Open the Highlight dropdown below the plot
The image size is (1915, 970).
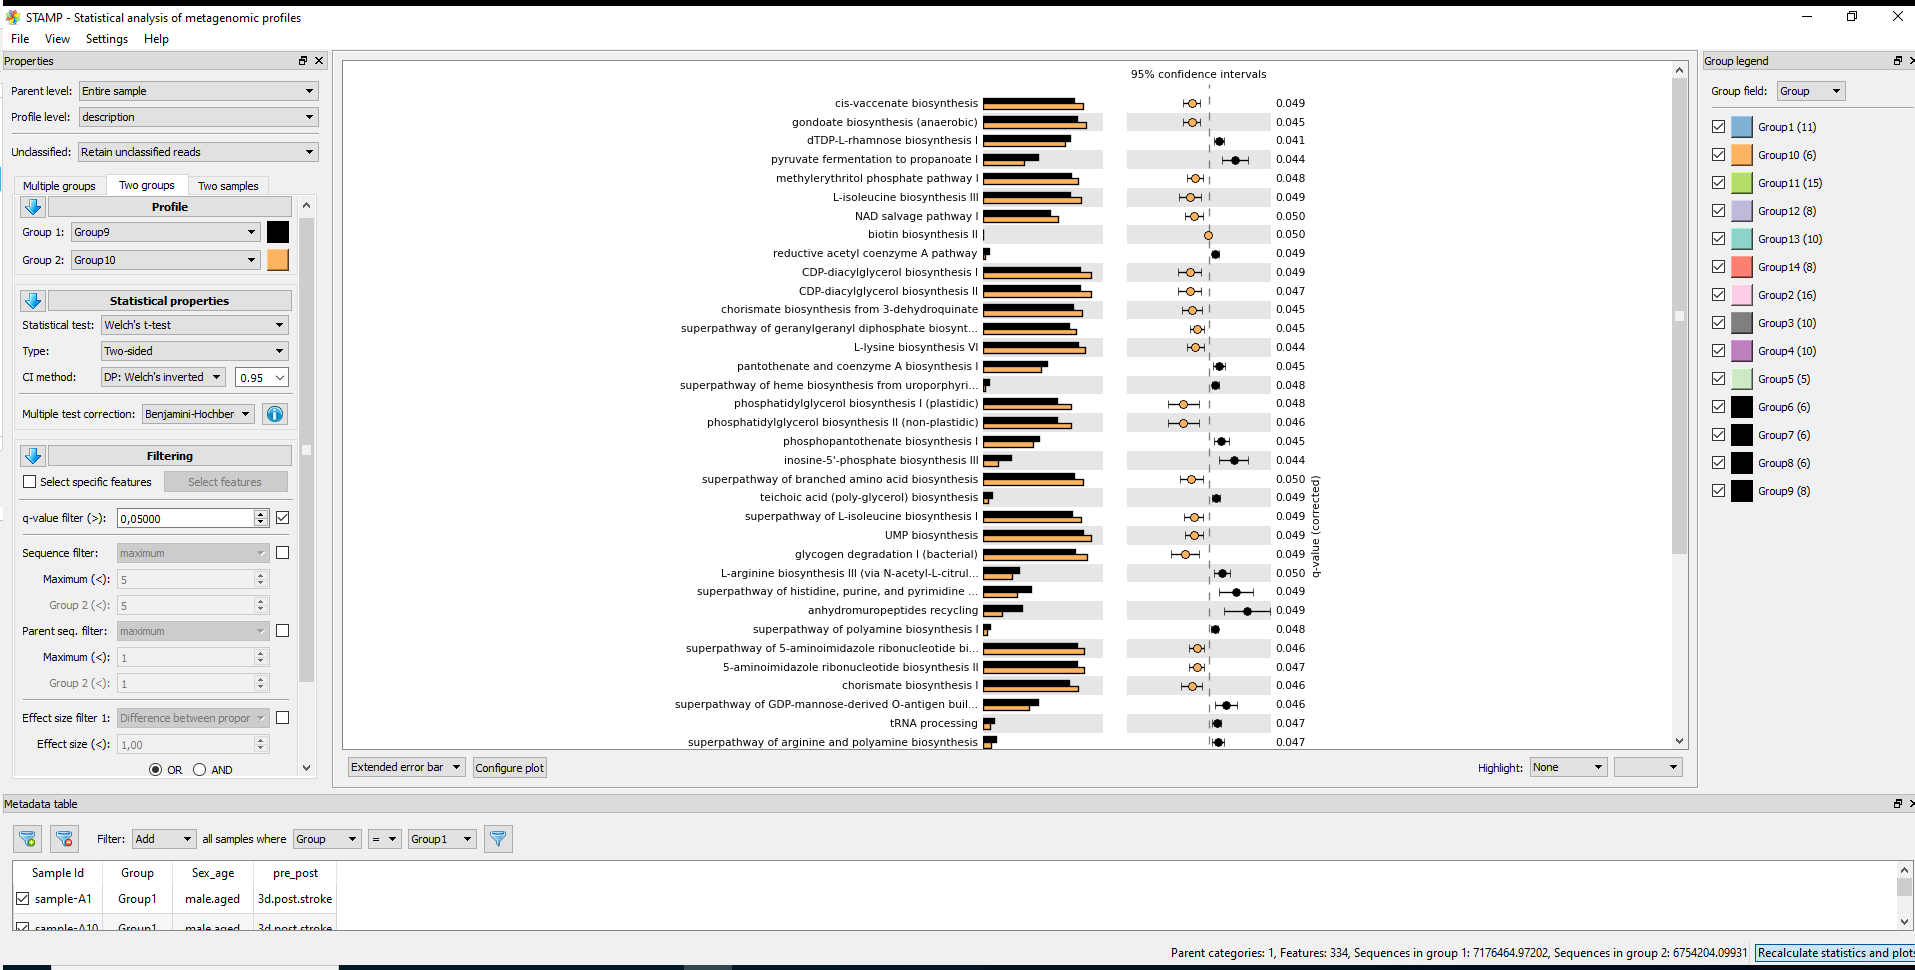(x=1567, y=767)
